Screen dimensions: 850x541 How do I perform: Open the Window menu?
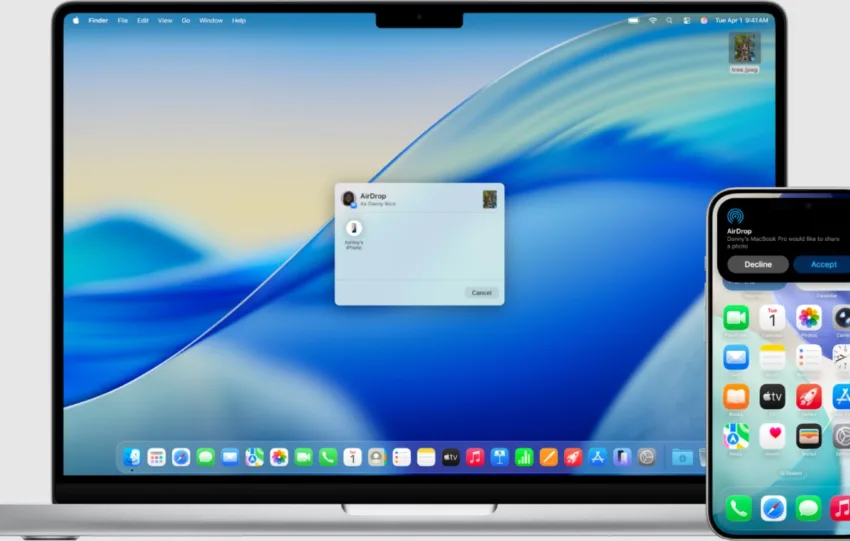coord(211,20)
